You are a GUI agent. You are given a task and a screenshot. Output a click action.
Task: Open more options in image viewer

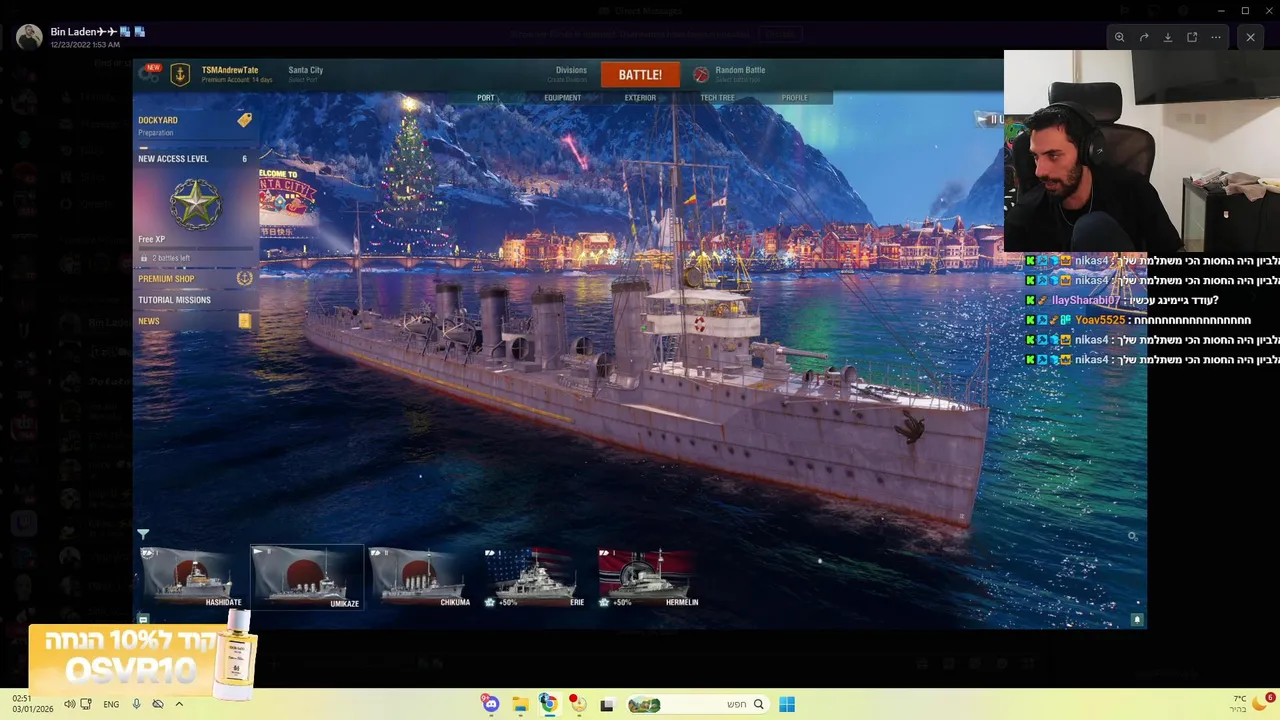pos(1216,37)
